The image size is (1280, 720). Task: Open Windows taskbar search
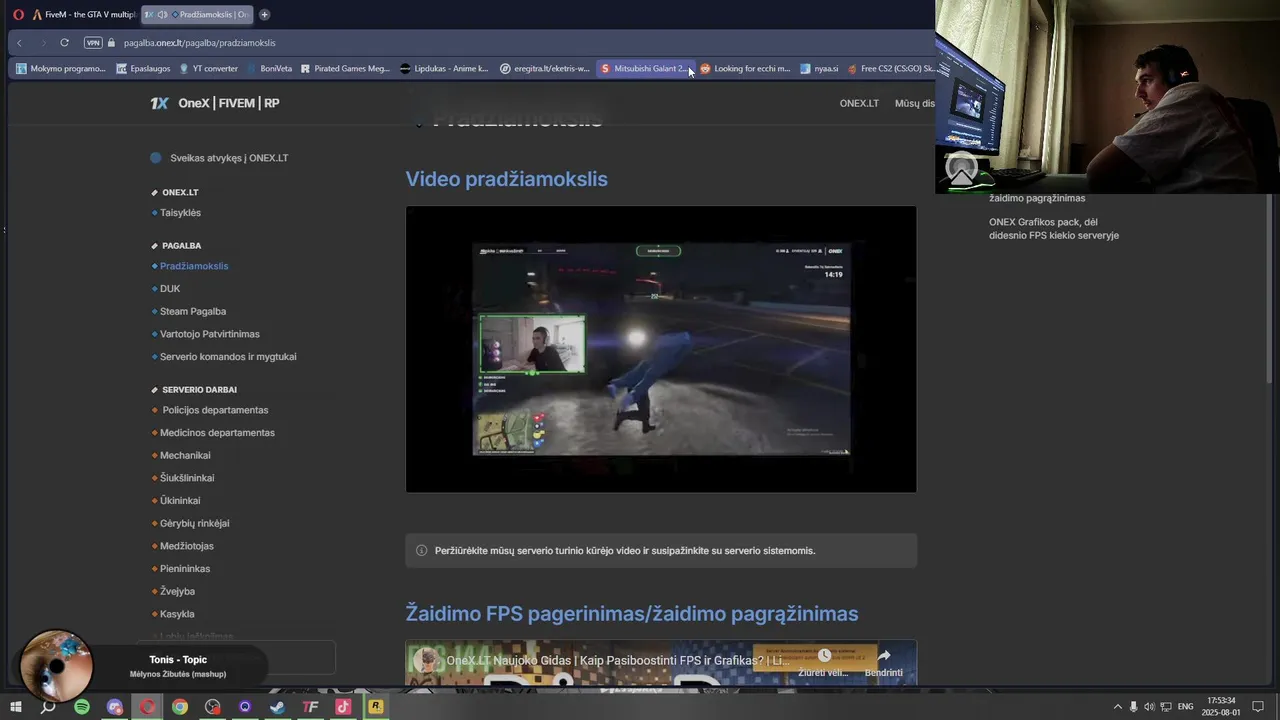48,707
